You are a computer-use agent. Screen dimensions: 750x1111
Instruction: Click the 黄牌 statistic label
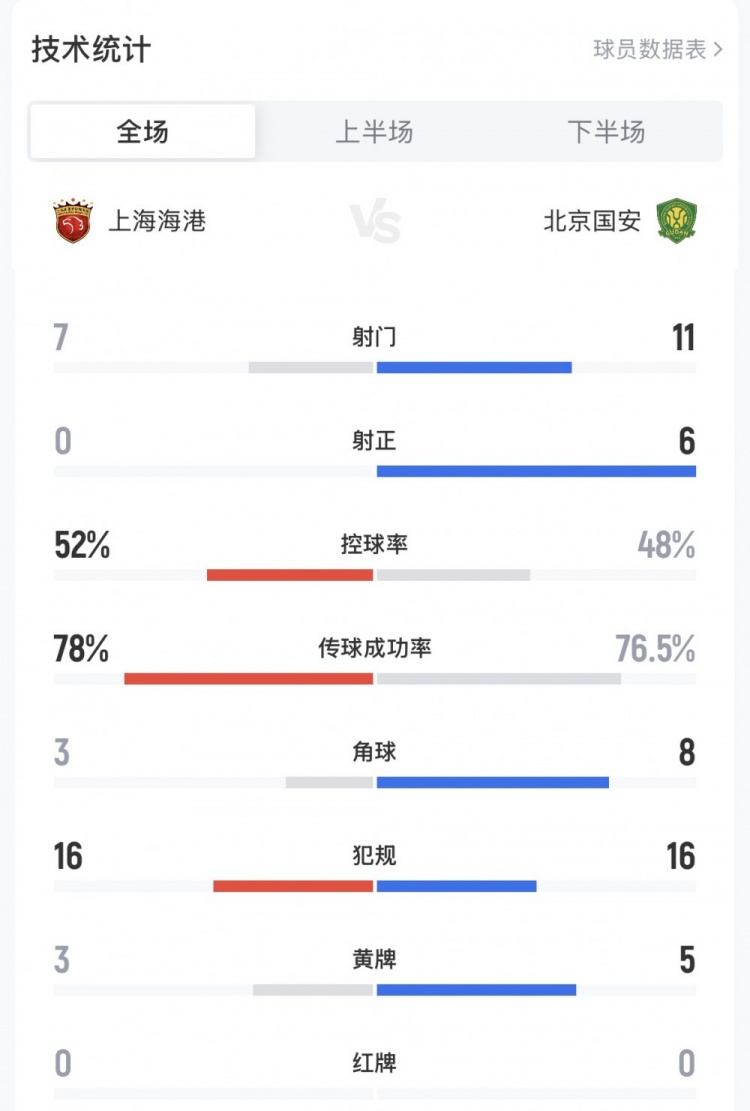pyautogui.click(x=375, y=960)
